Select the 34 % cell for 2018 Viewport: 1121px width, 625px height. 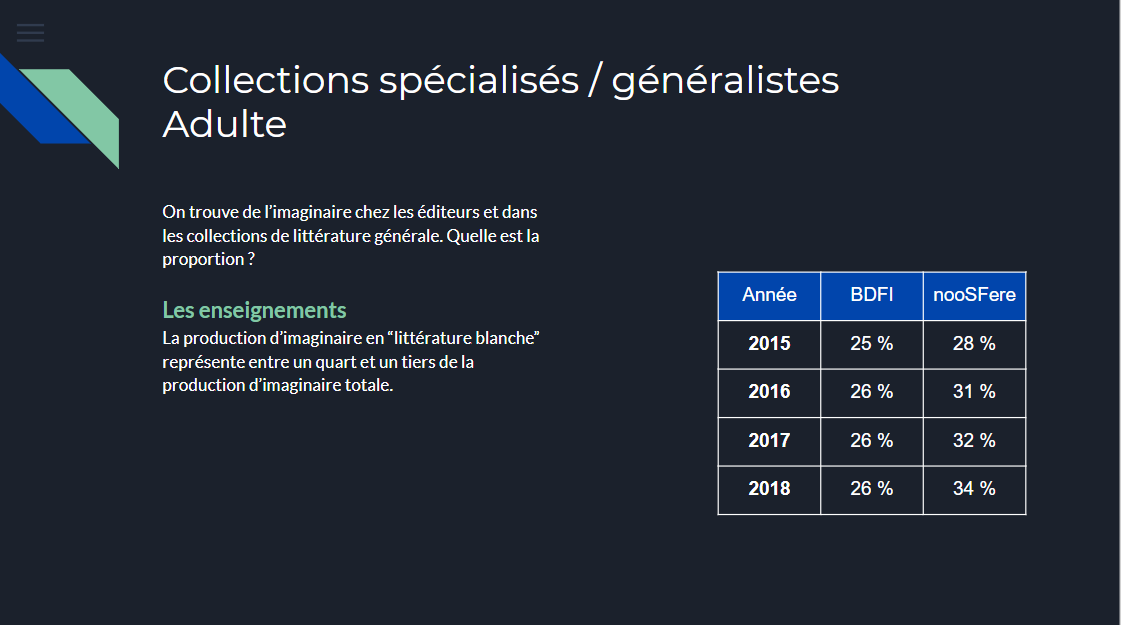pos(974,490)
